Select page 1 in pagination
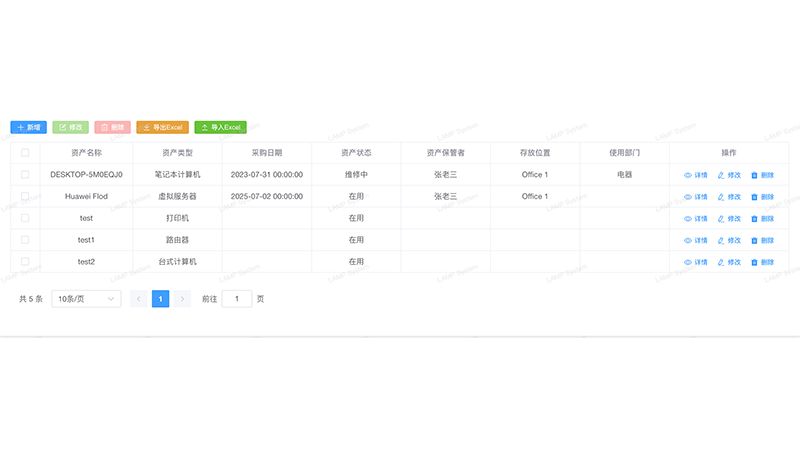The width and height of the screenshot is (800, 450). [x=160, y=299]
